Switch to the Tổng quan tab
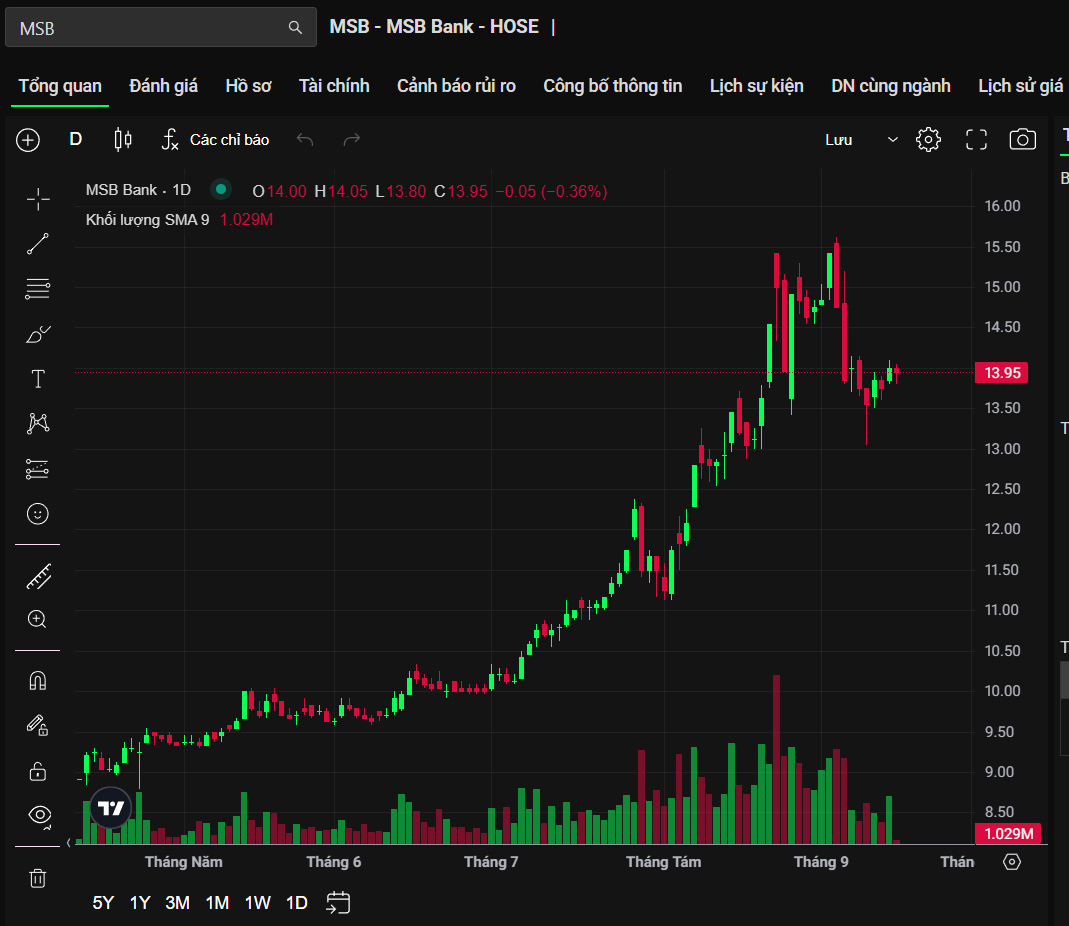The height and width of the screenshot is (926, 1069). click(60, 86)
